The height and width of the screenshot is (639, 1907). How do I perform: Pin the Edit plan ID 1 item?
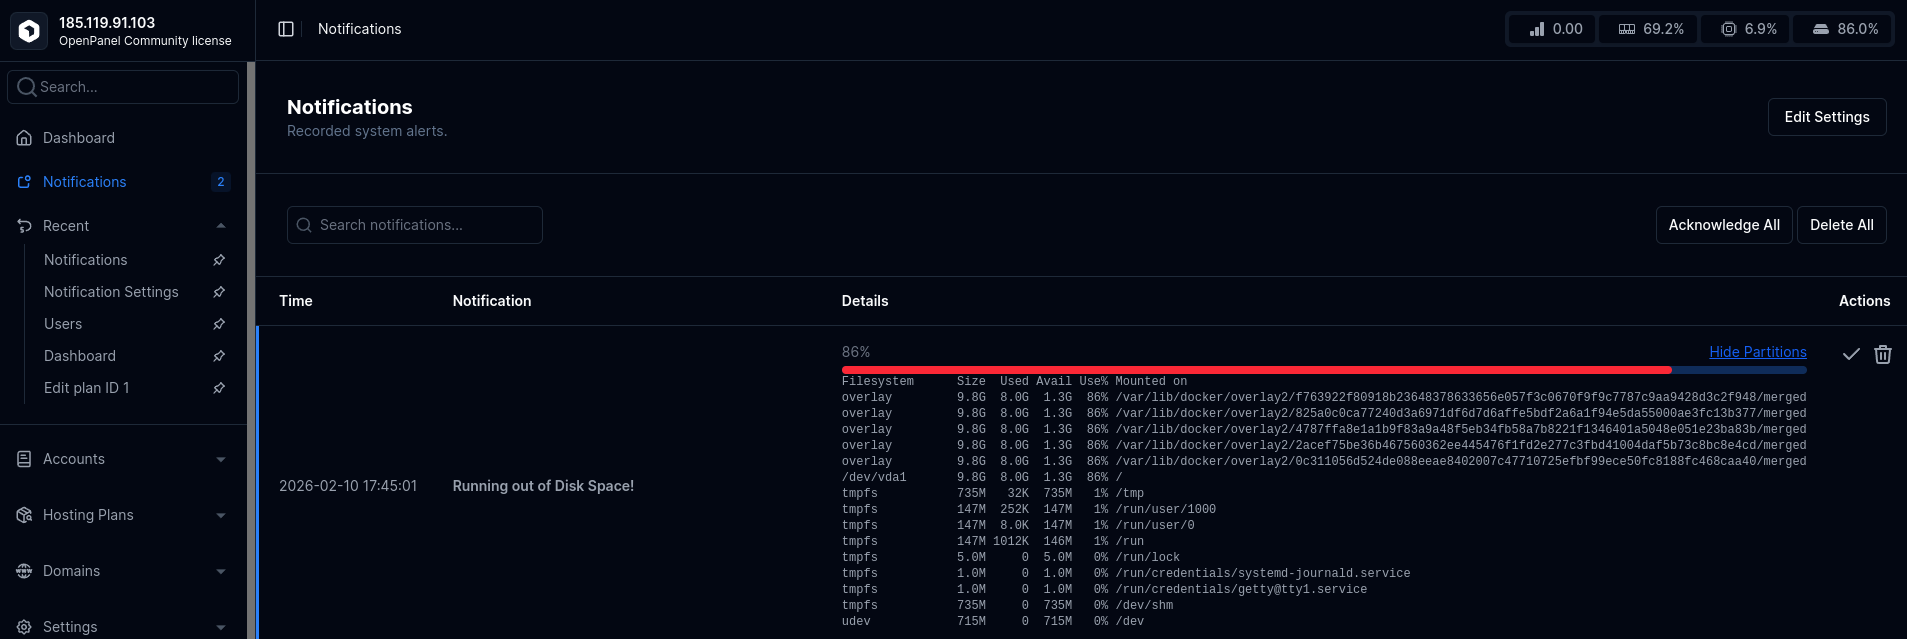219,388
